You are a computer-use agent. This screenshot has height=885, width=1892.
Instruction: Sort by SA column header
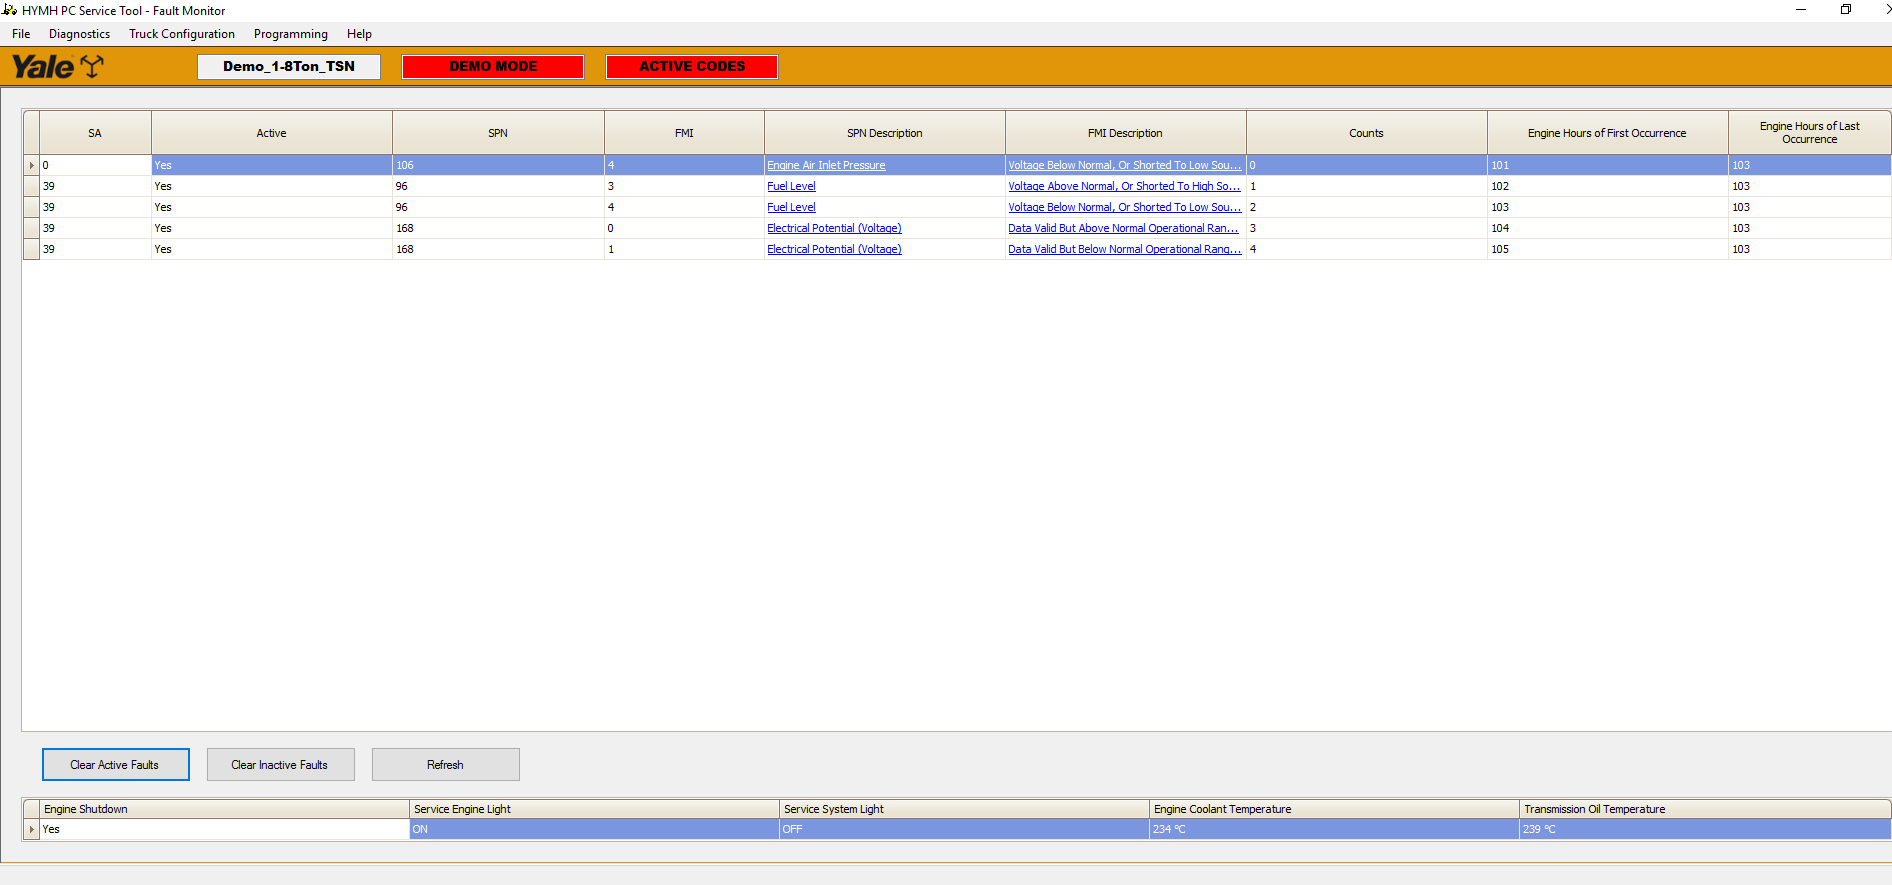pyautogui.click(x=95, y=133)
